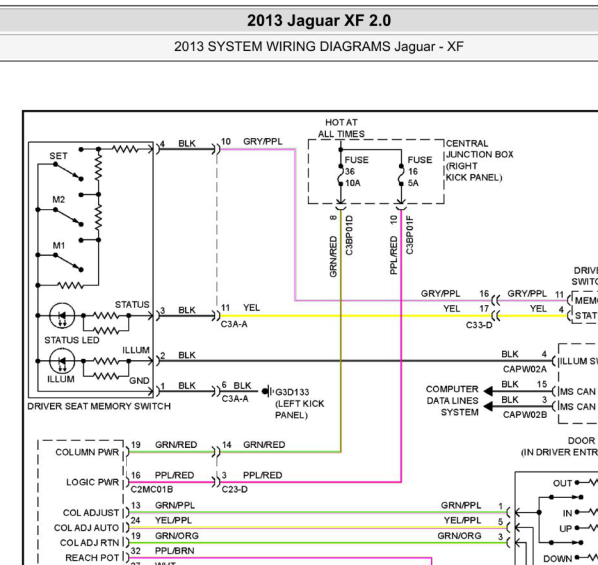598x565 pixels.
Task: Click the 'CENTRAL JUNCTION BOX' label
Action: (479, 149)
